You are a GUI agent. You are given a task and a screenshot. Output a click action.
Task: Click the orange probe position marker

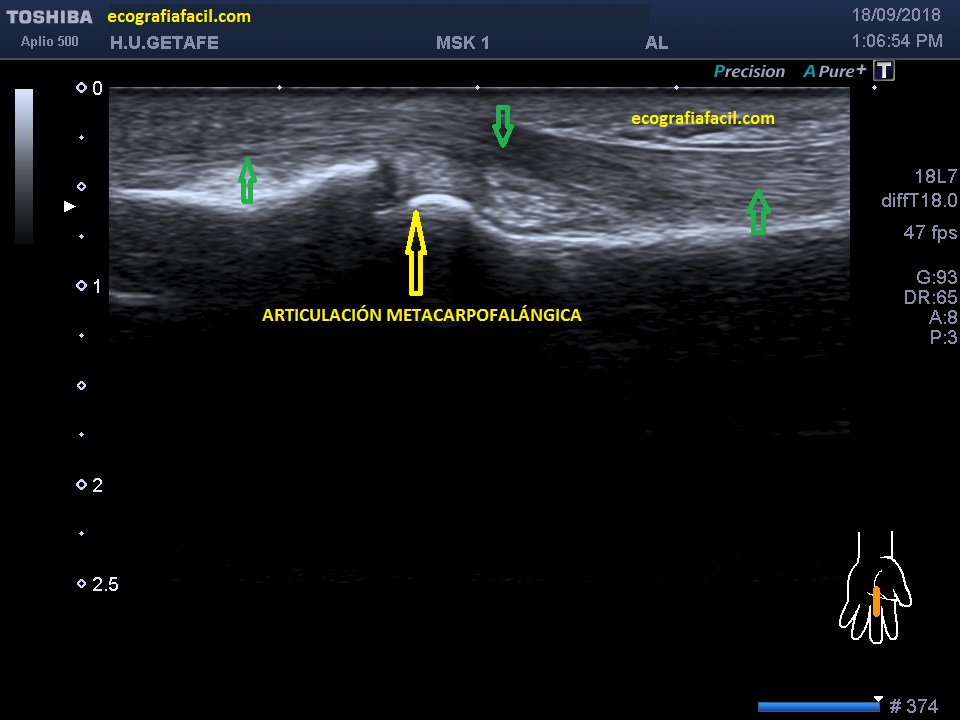coord(876,601)
